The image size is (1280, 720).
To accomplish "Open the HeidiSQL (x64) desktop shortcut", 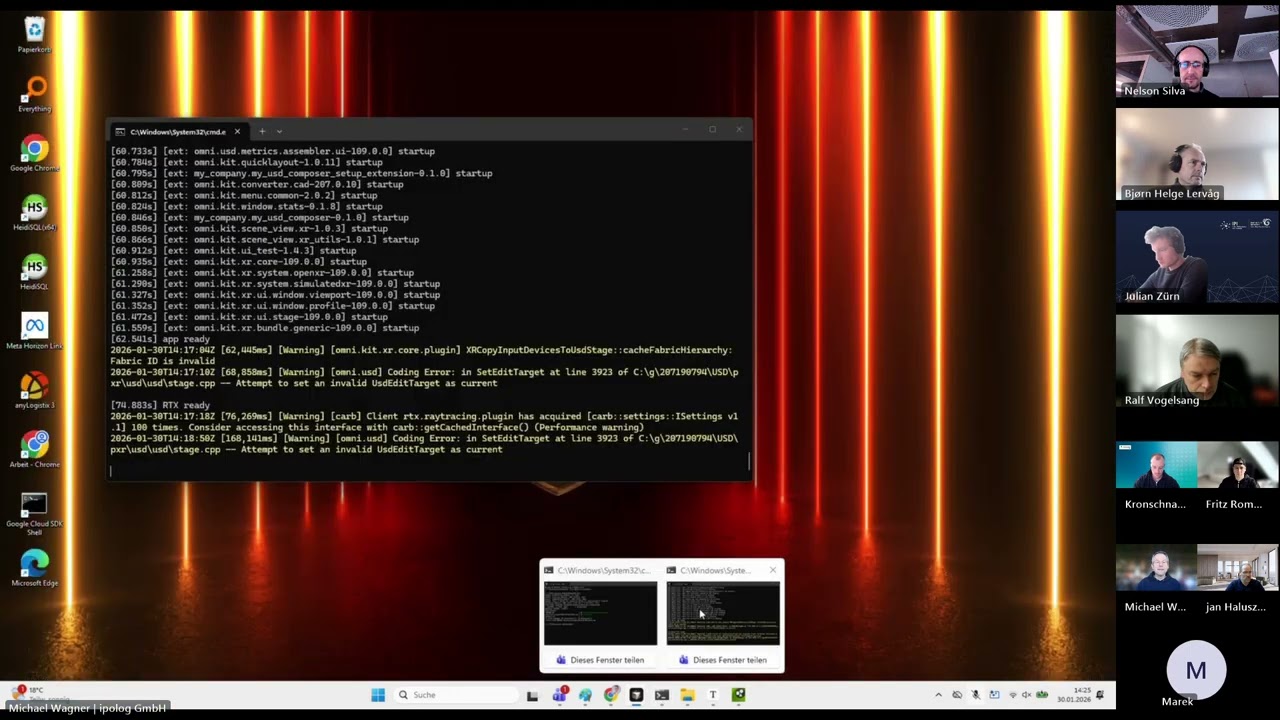I will 34,213.
